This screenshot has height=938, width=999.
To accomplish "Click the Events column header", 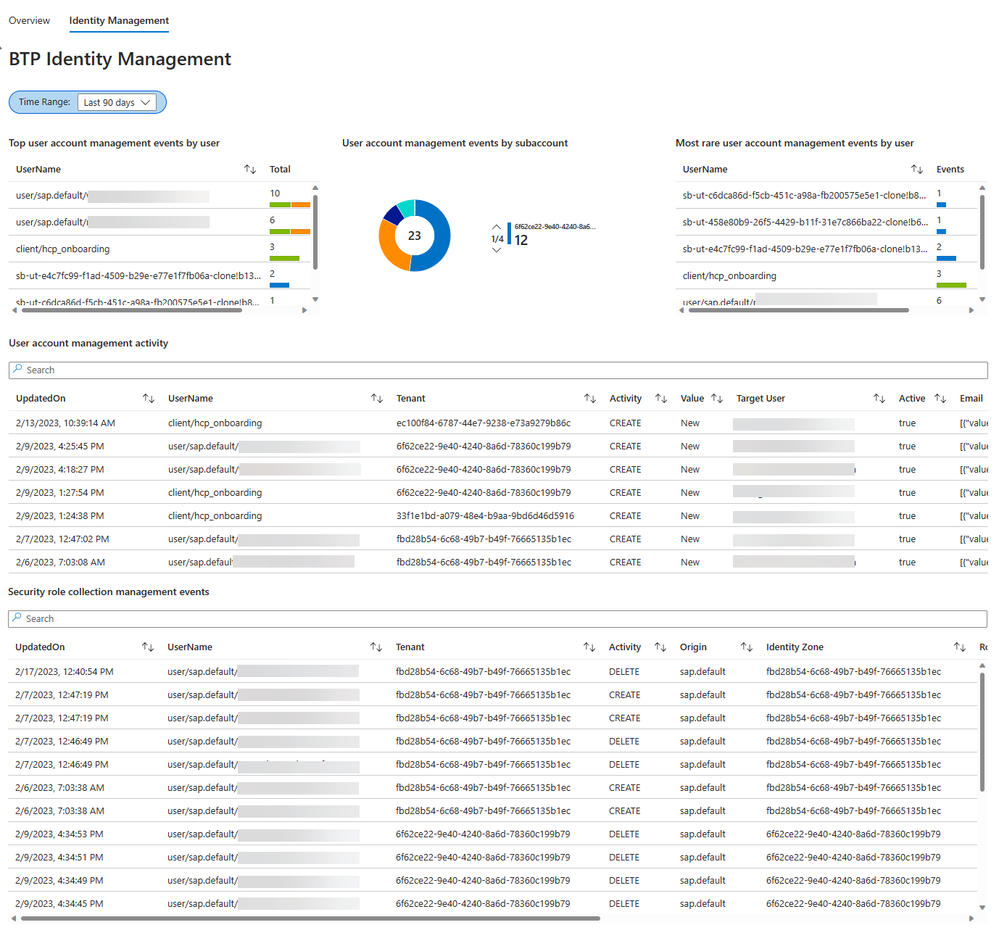I will tap(950, 170).
